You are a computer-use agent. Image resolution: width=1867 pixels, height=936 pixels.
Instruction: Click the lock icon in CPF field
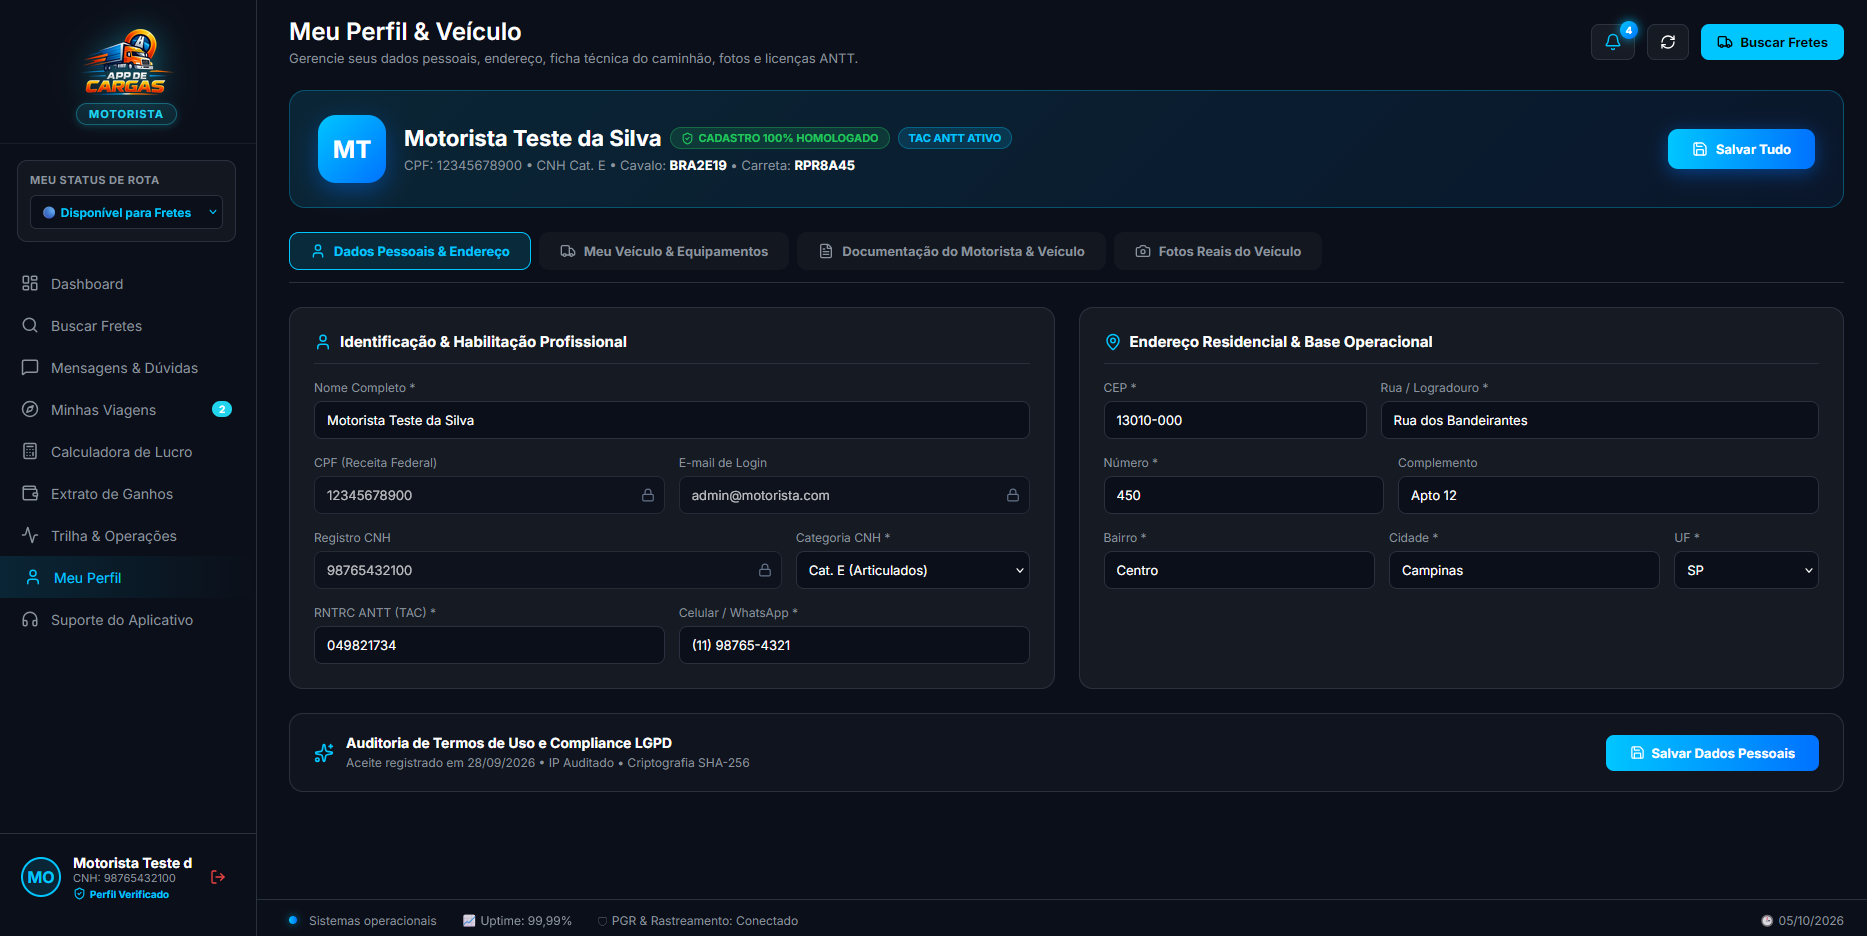[x=648, y=495]
